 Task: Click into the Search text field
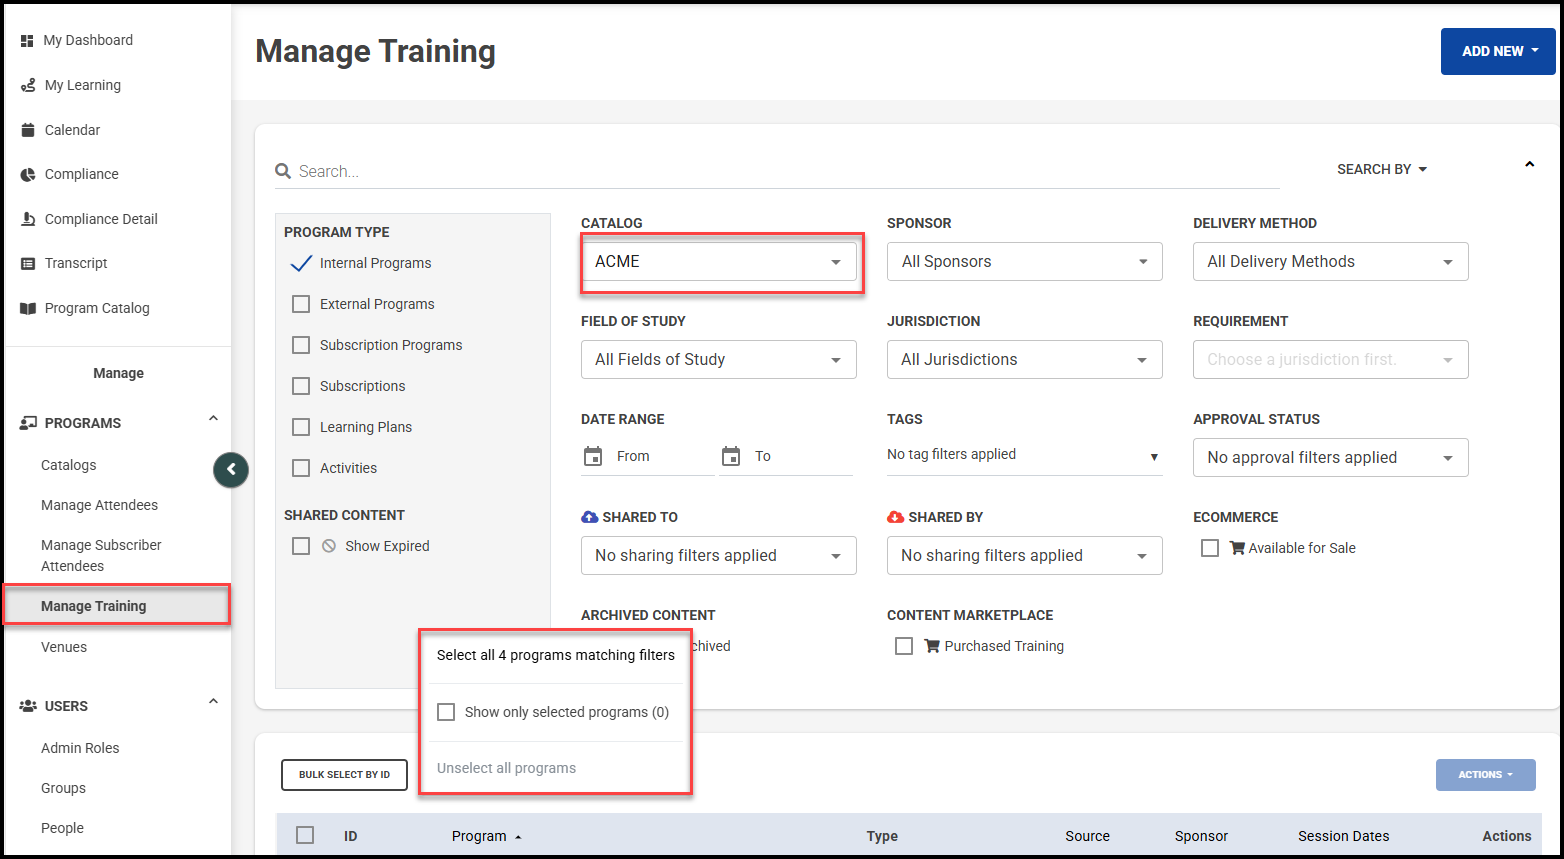pyautogui.click(x=780, y=172)
